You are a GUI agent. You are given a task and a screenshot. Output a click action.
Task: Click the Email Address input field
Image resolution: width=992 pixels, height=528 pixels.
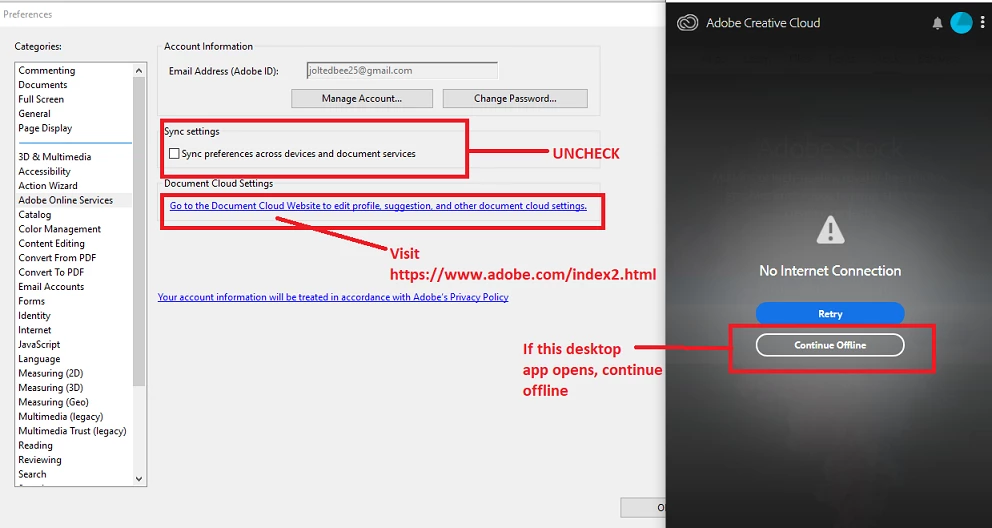[x=402, y=71]
